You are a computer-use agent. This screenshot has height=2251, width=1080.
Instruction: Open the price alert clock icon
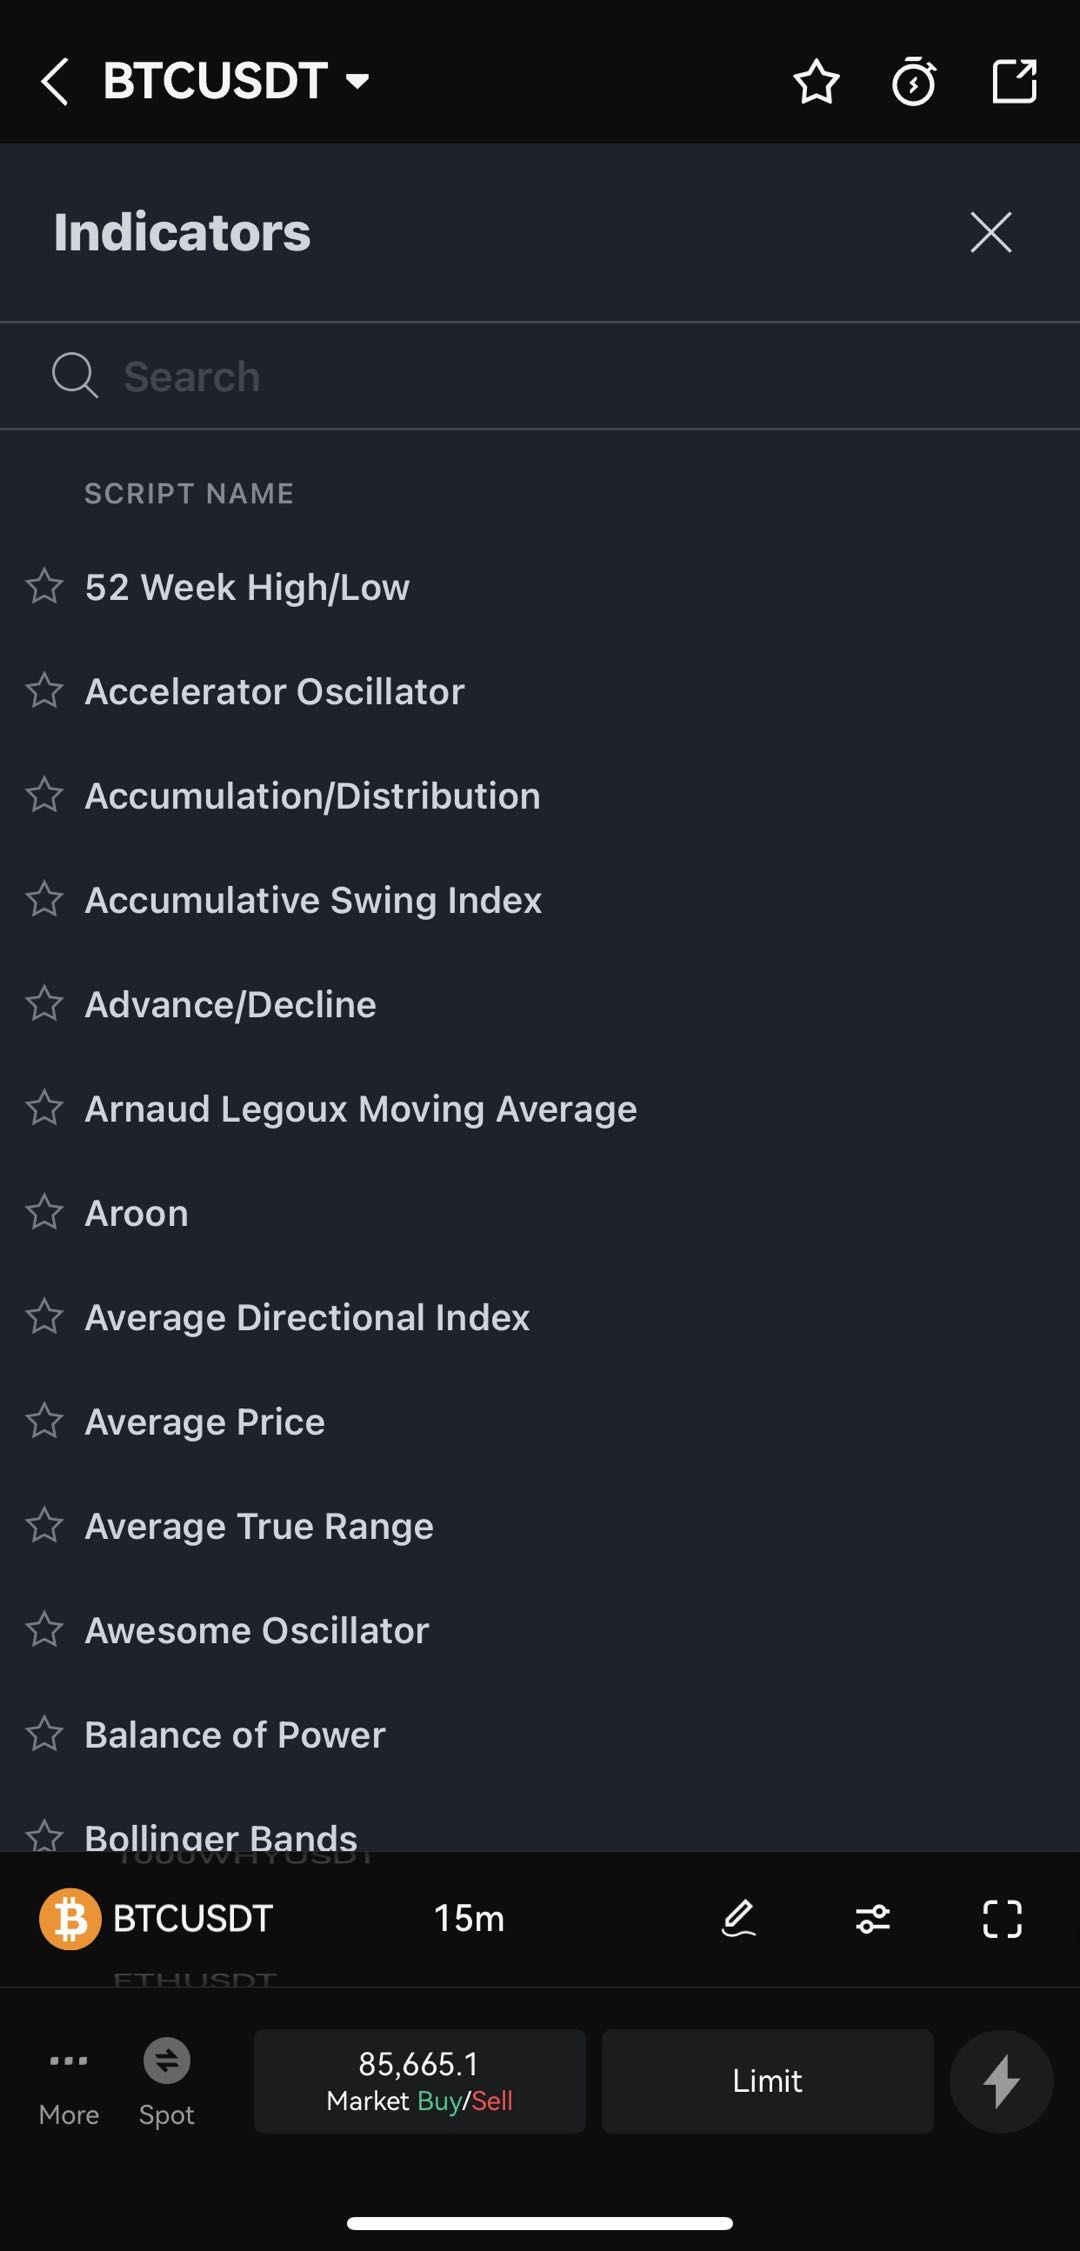(x=913, y=81)
